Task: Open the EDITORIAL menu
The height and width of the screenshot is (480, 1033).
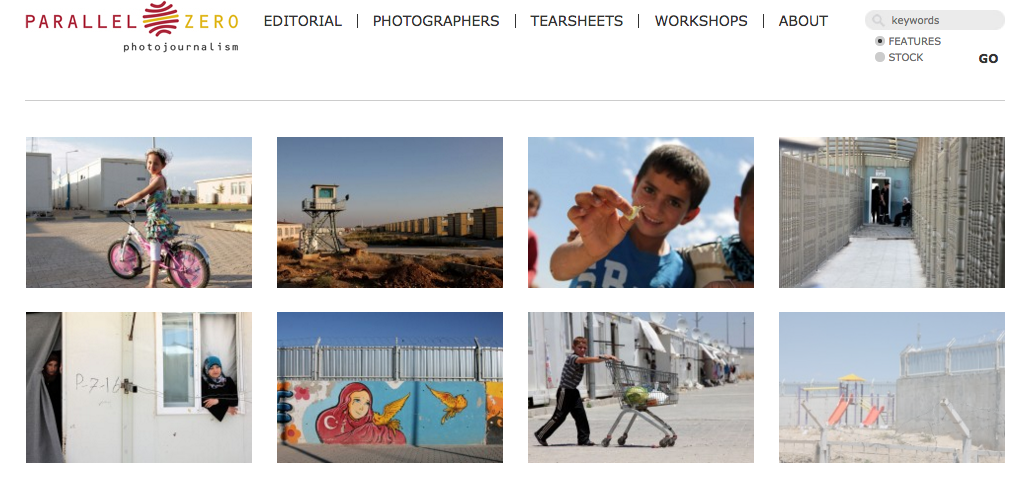Action: coord(302,21)
